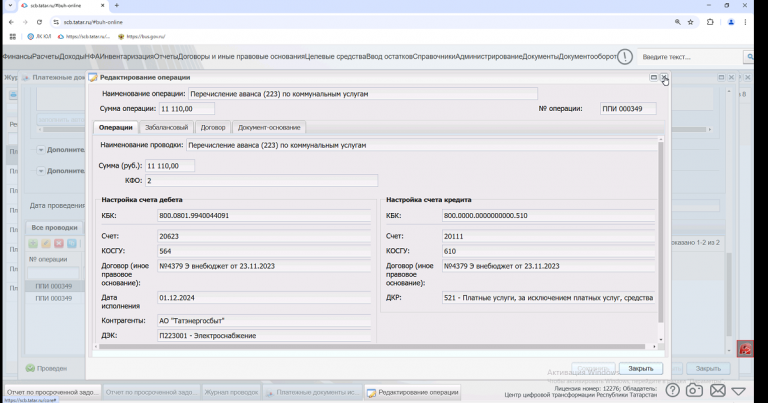The width and height of the screenshot is (768, 403).
Task: Click the printer icon in the background window toolbar
Action: point(13,95)
